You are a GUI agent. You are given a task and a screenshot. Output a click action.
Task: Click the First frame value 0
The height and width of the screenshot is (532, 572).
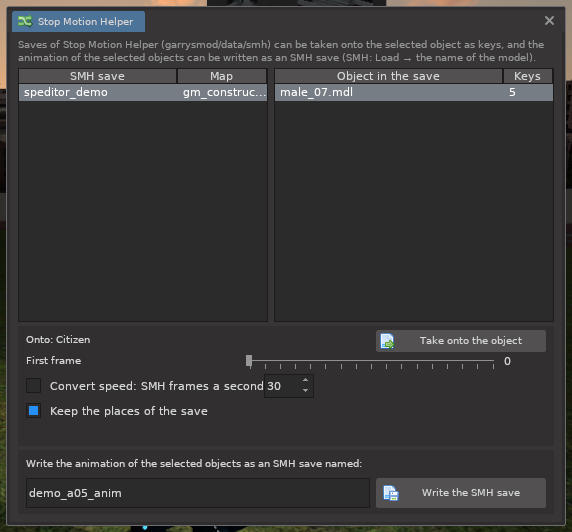click(x=507, y=361)
